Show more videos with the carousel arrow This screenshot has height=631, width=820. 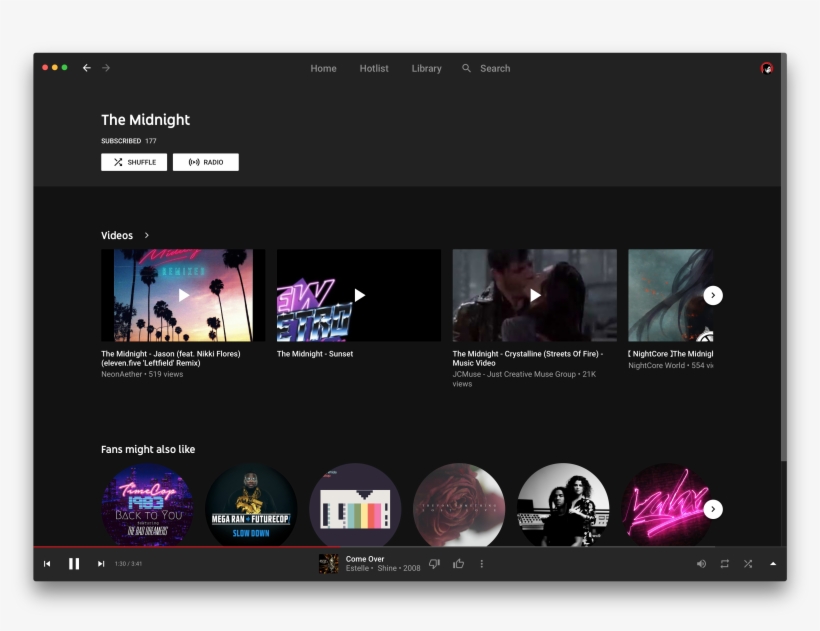tap(713, 295)
